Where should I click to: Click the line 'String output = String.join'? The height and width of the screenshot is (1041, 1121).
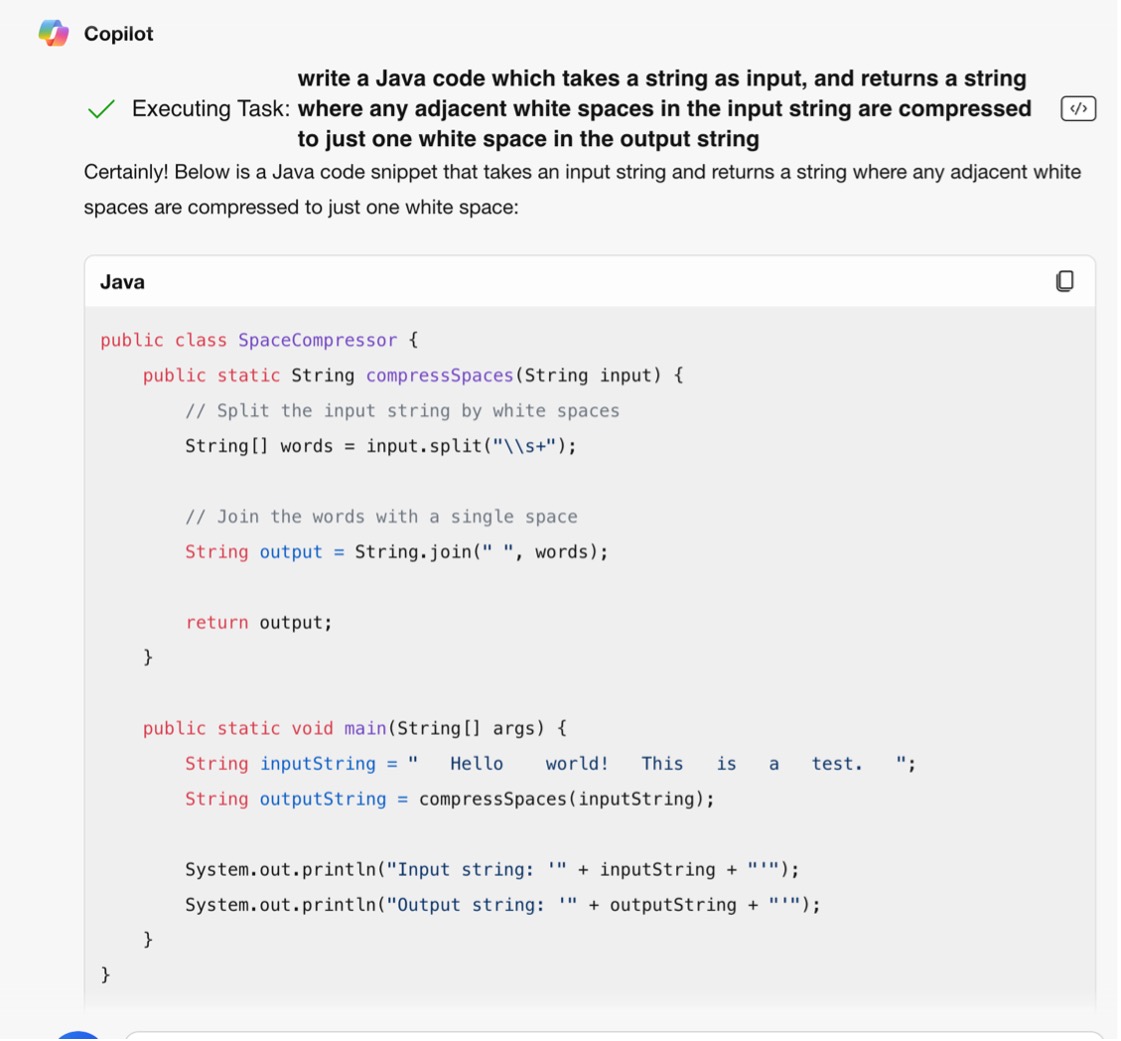click(397, 552)
